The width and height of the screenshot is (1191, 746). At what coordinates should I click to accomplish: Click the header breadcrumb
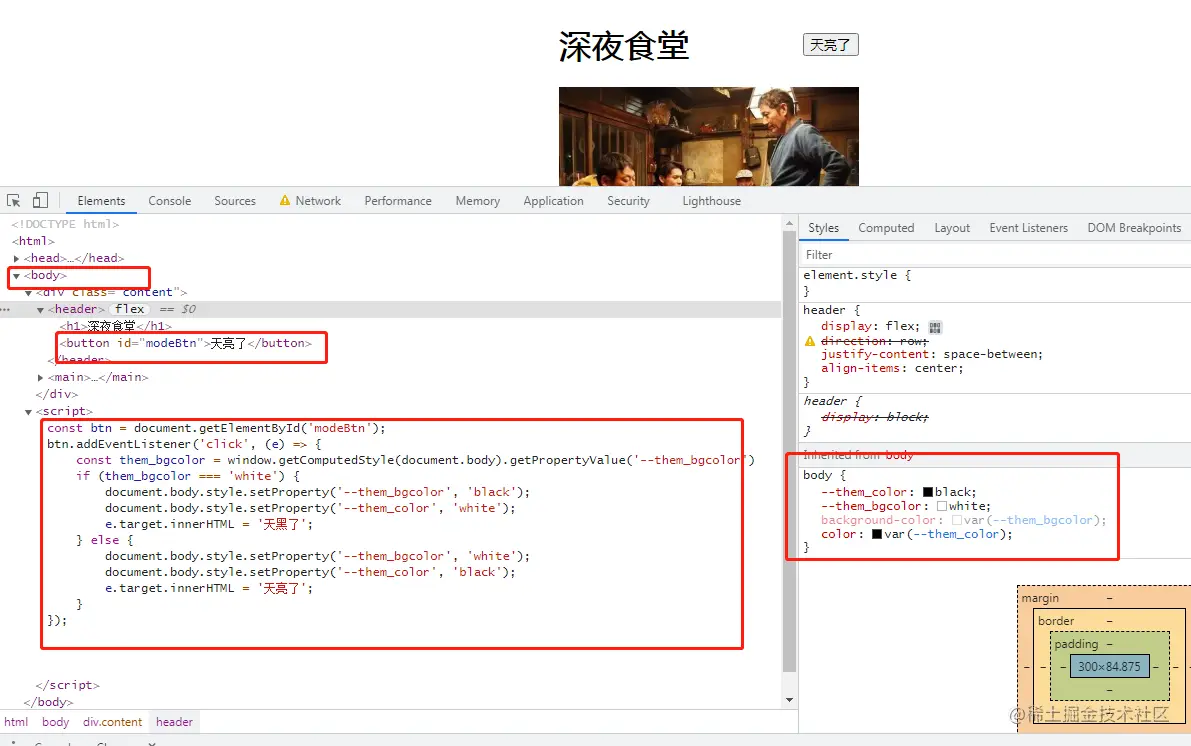(175, 722)
